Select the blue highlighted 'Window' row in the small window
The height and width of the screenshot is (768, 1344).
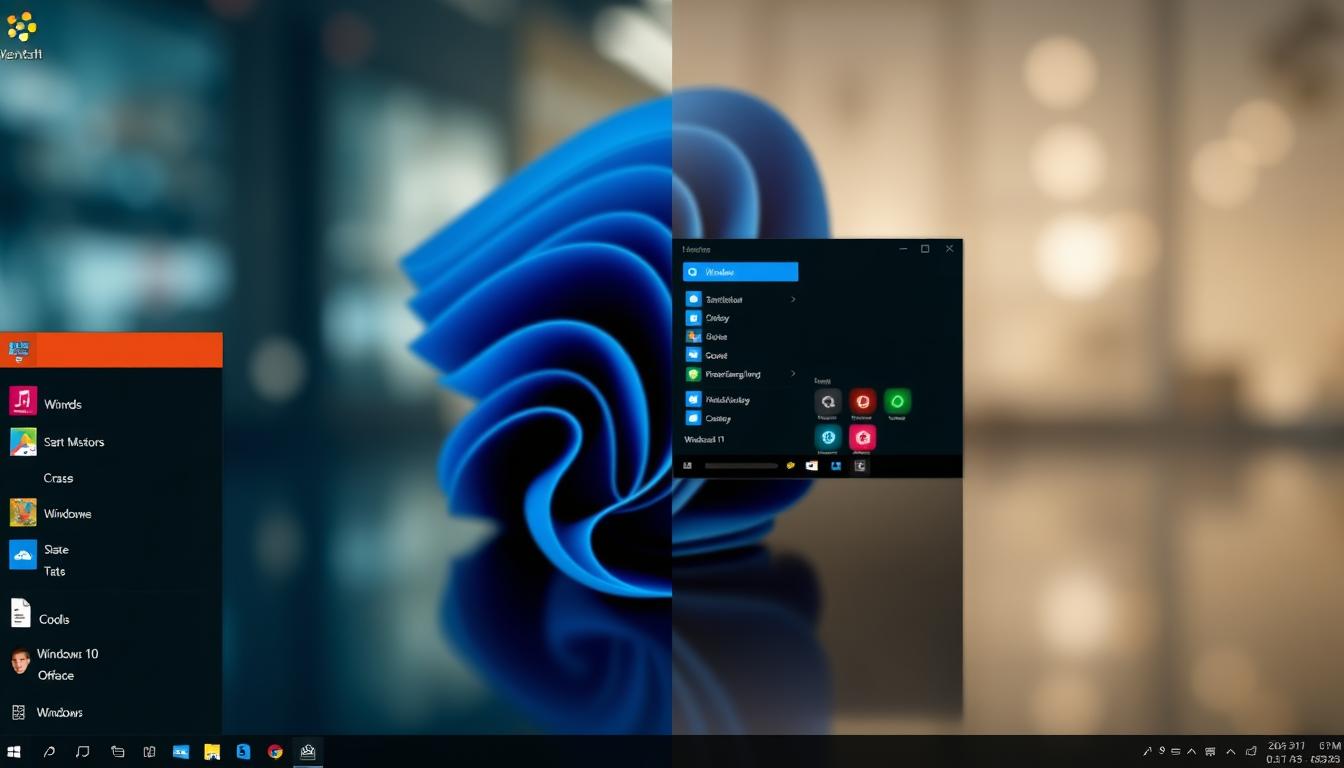tap(740, 272)
